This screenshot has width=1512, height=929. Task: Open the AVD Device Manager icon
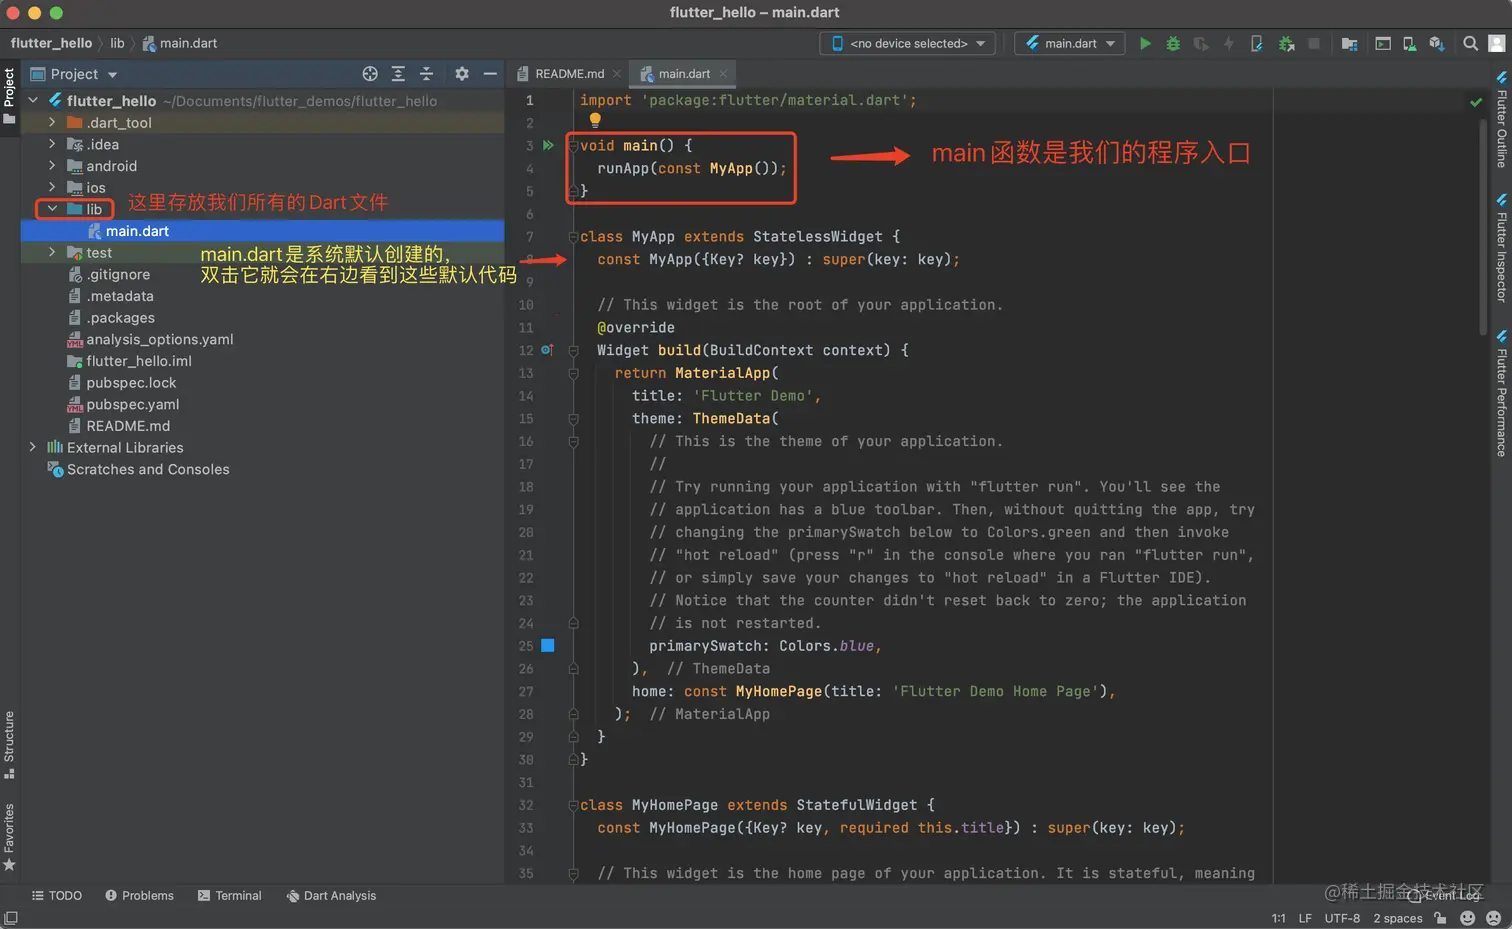point(1409,43)
